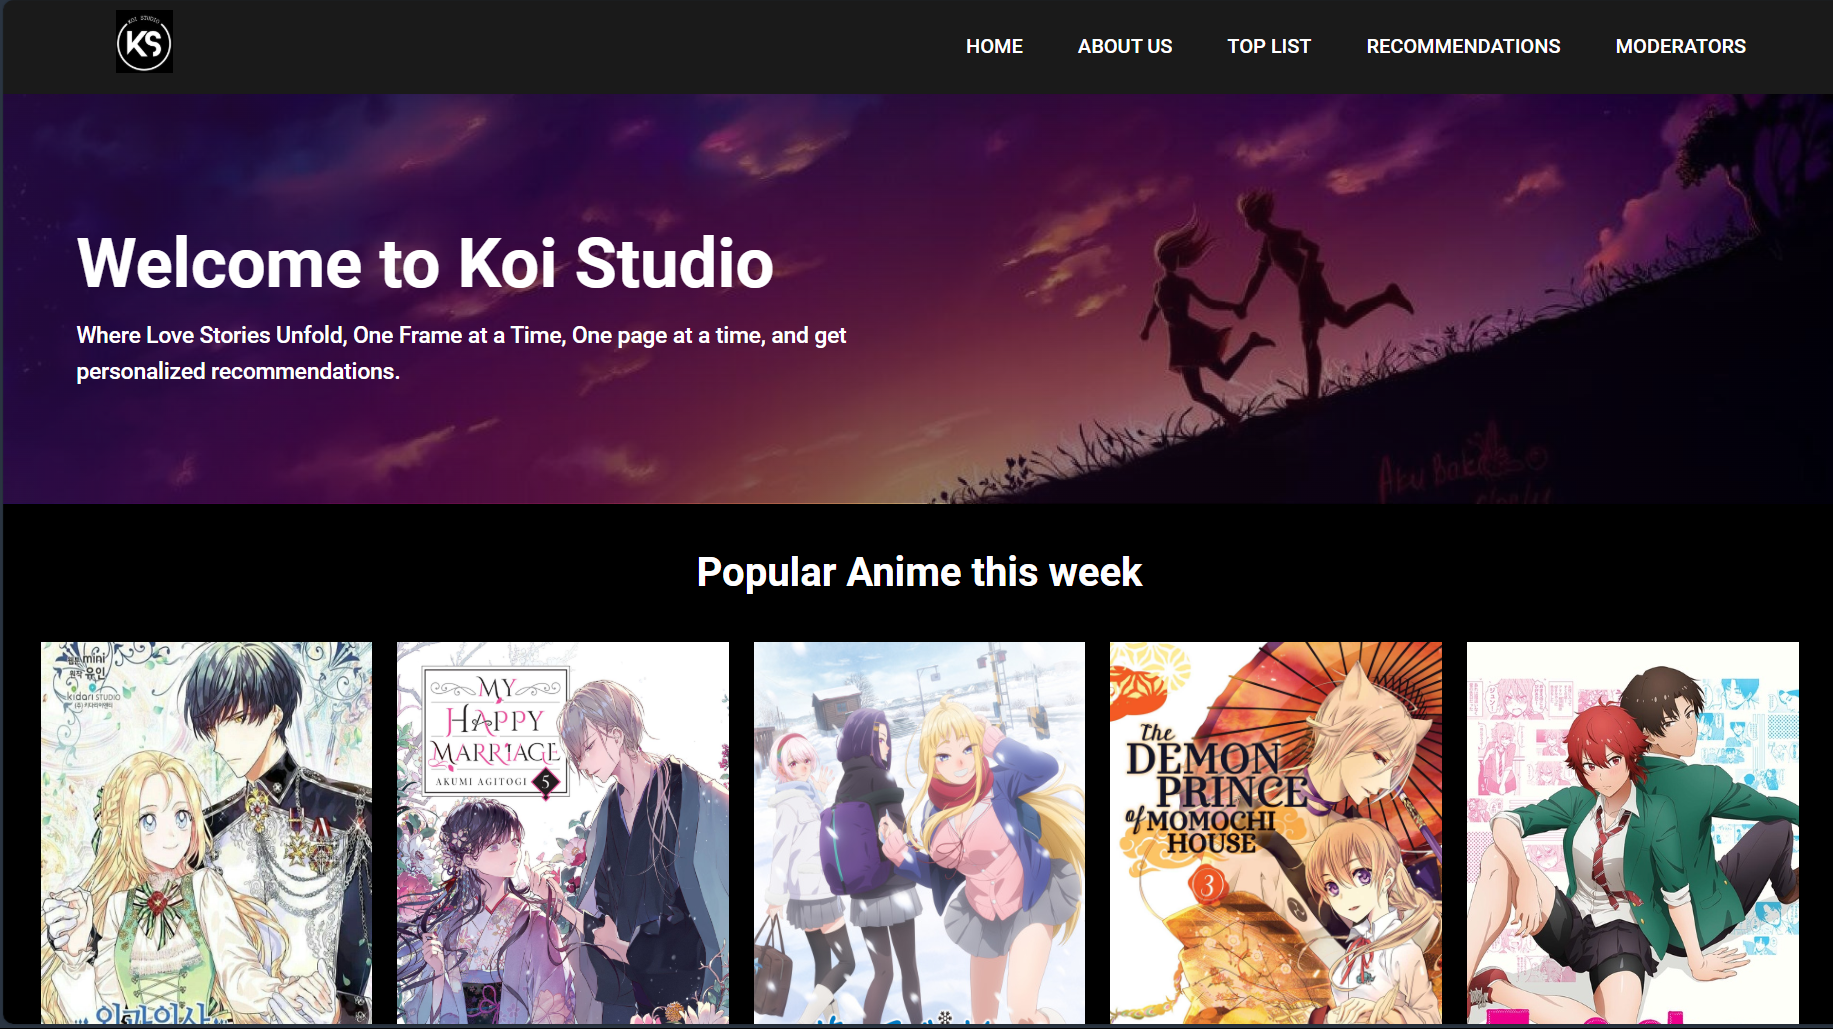
Task: Click the Akumi Agitogi author label
Action: [x=481, y=781]
